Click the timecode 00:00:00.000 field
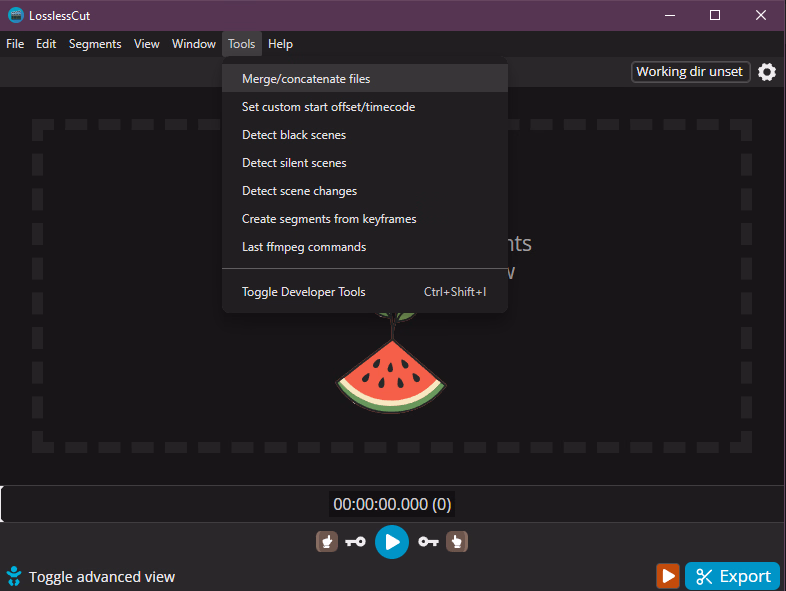Image resolution: width=786 pixels, height=591 pixels. 392,505
